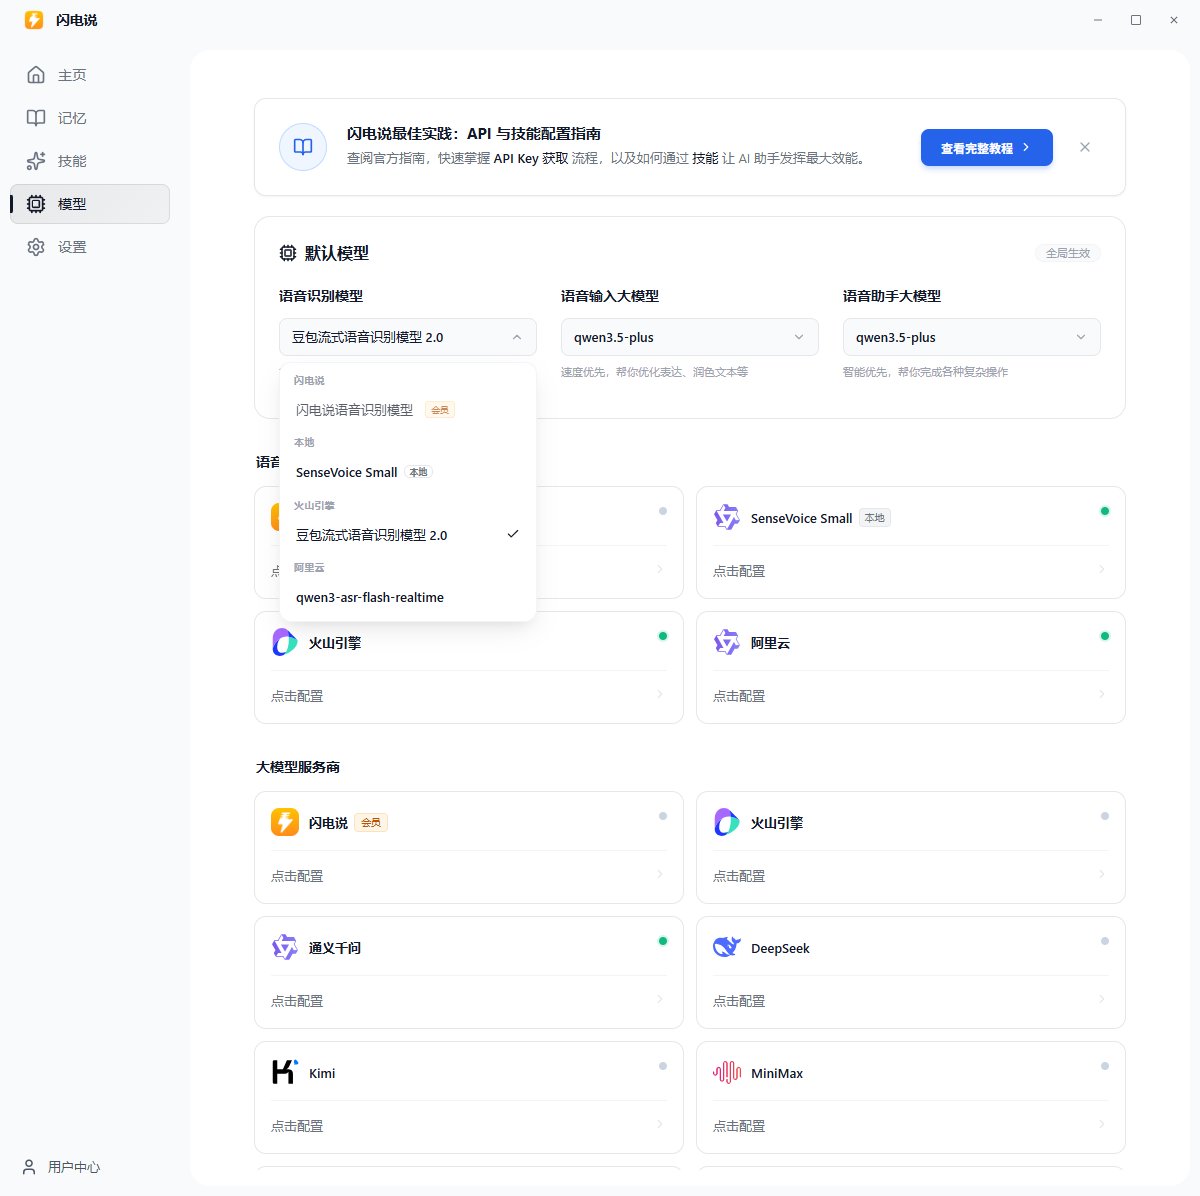Select 豆包流式语音识别模型 2.0 checked option
Screen dimensions: 1200x1196
coord(408,535)
